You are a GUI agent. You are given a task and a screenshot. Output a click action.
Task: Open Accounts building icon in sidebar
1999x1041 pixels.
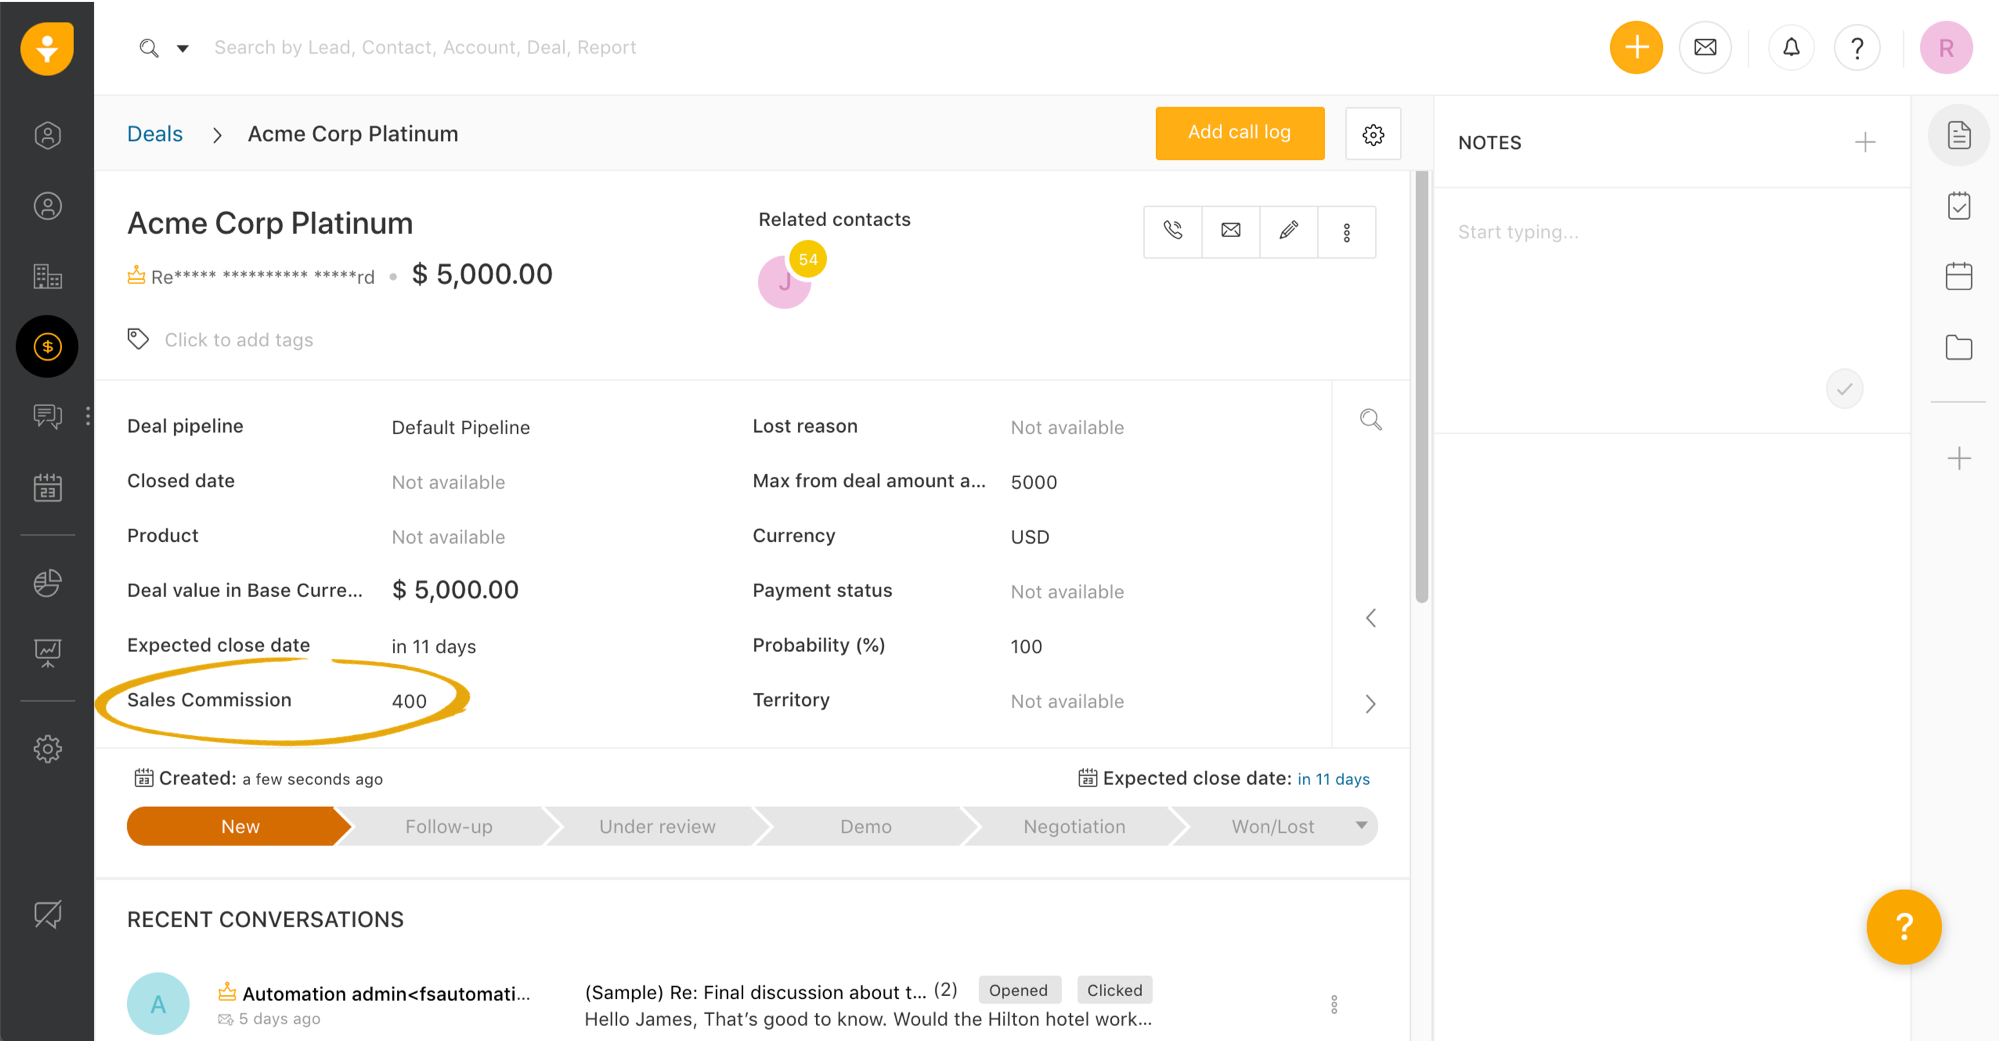pos(47,276)
